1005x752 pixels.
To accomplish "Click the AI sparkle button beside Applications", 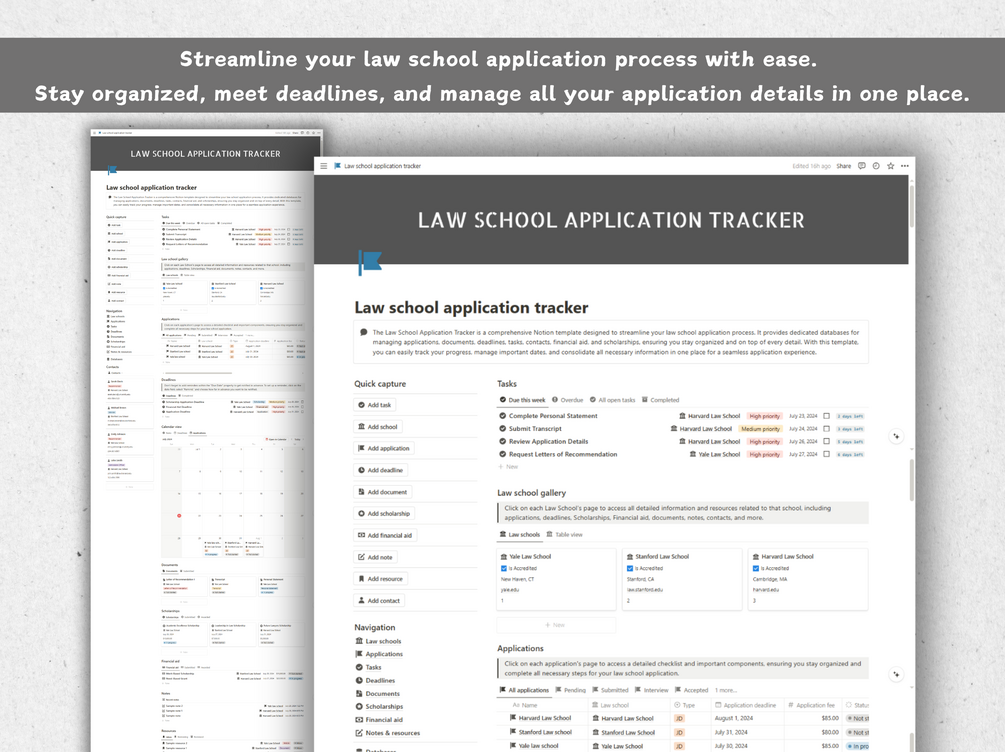I will tap(896, 674).
